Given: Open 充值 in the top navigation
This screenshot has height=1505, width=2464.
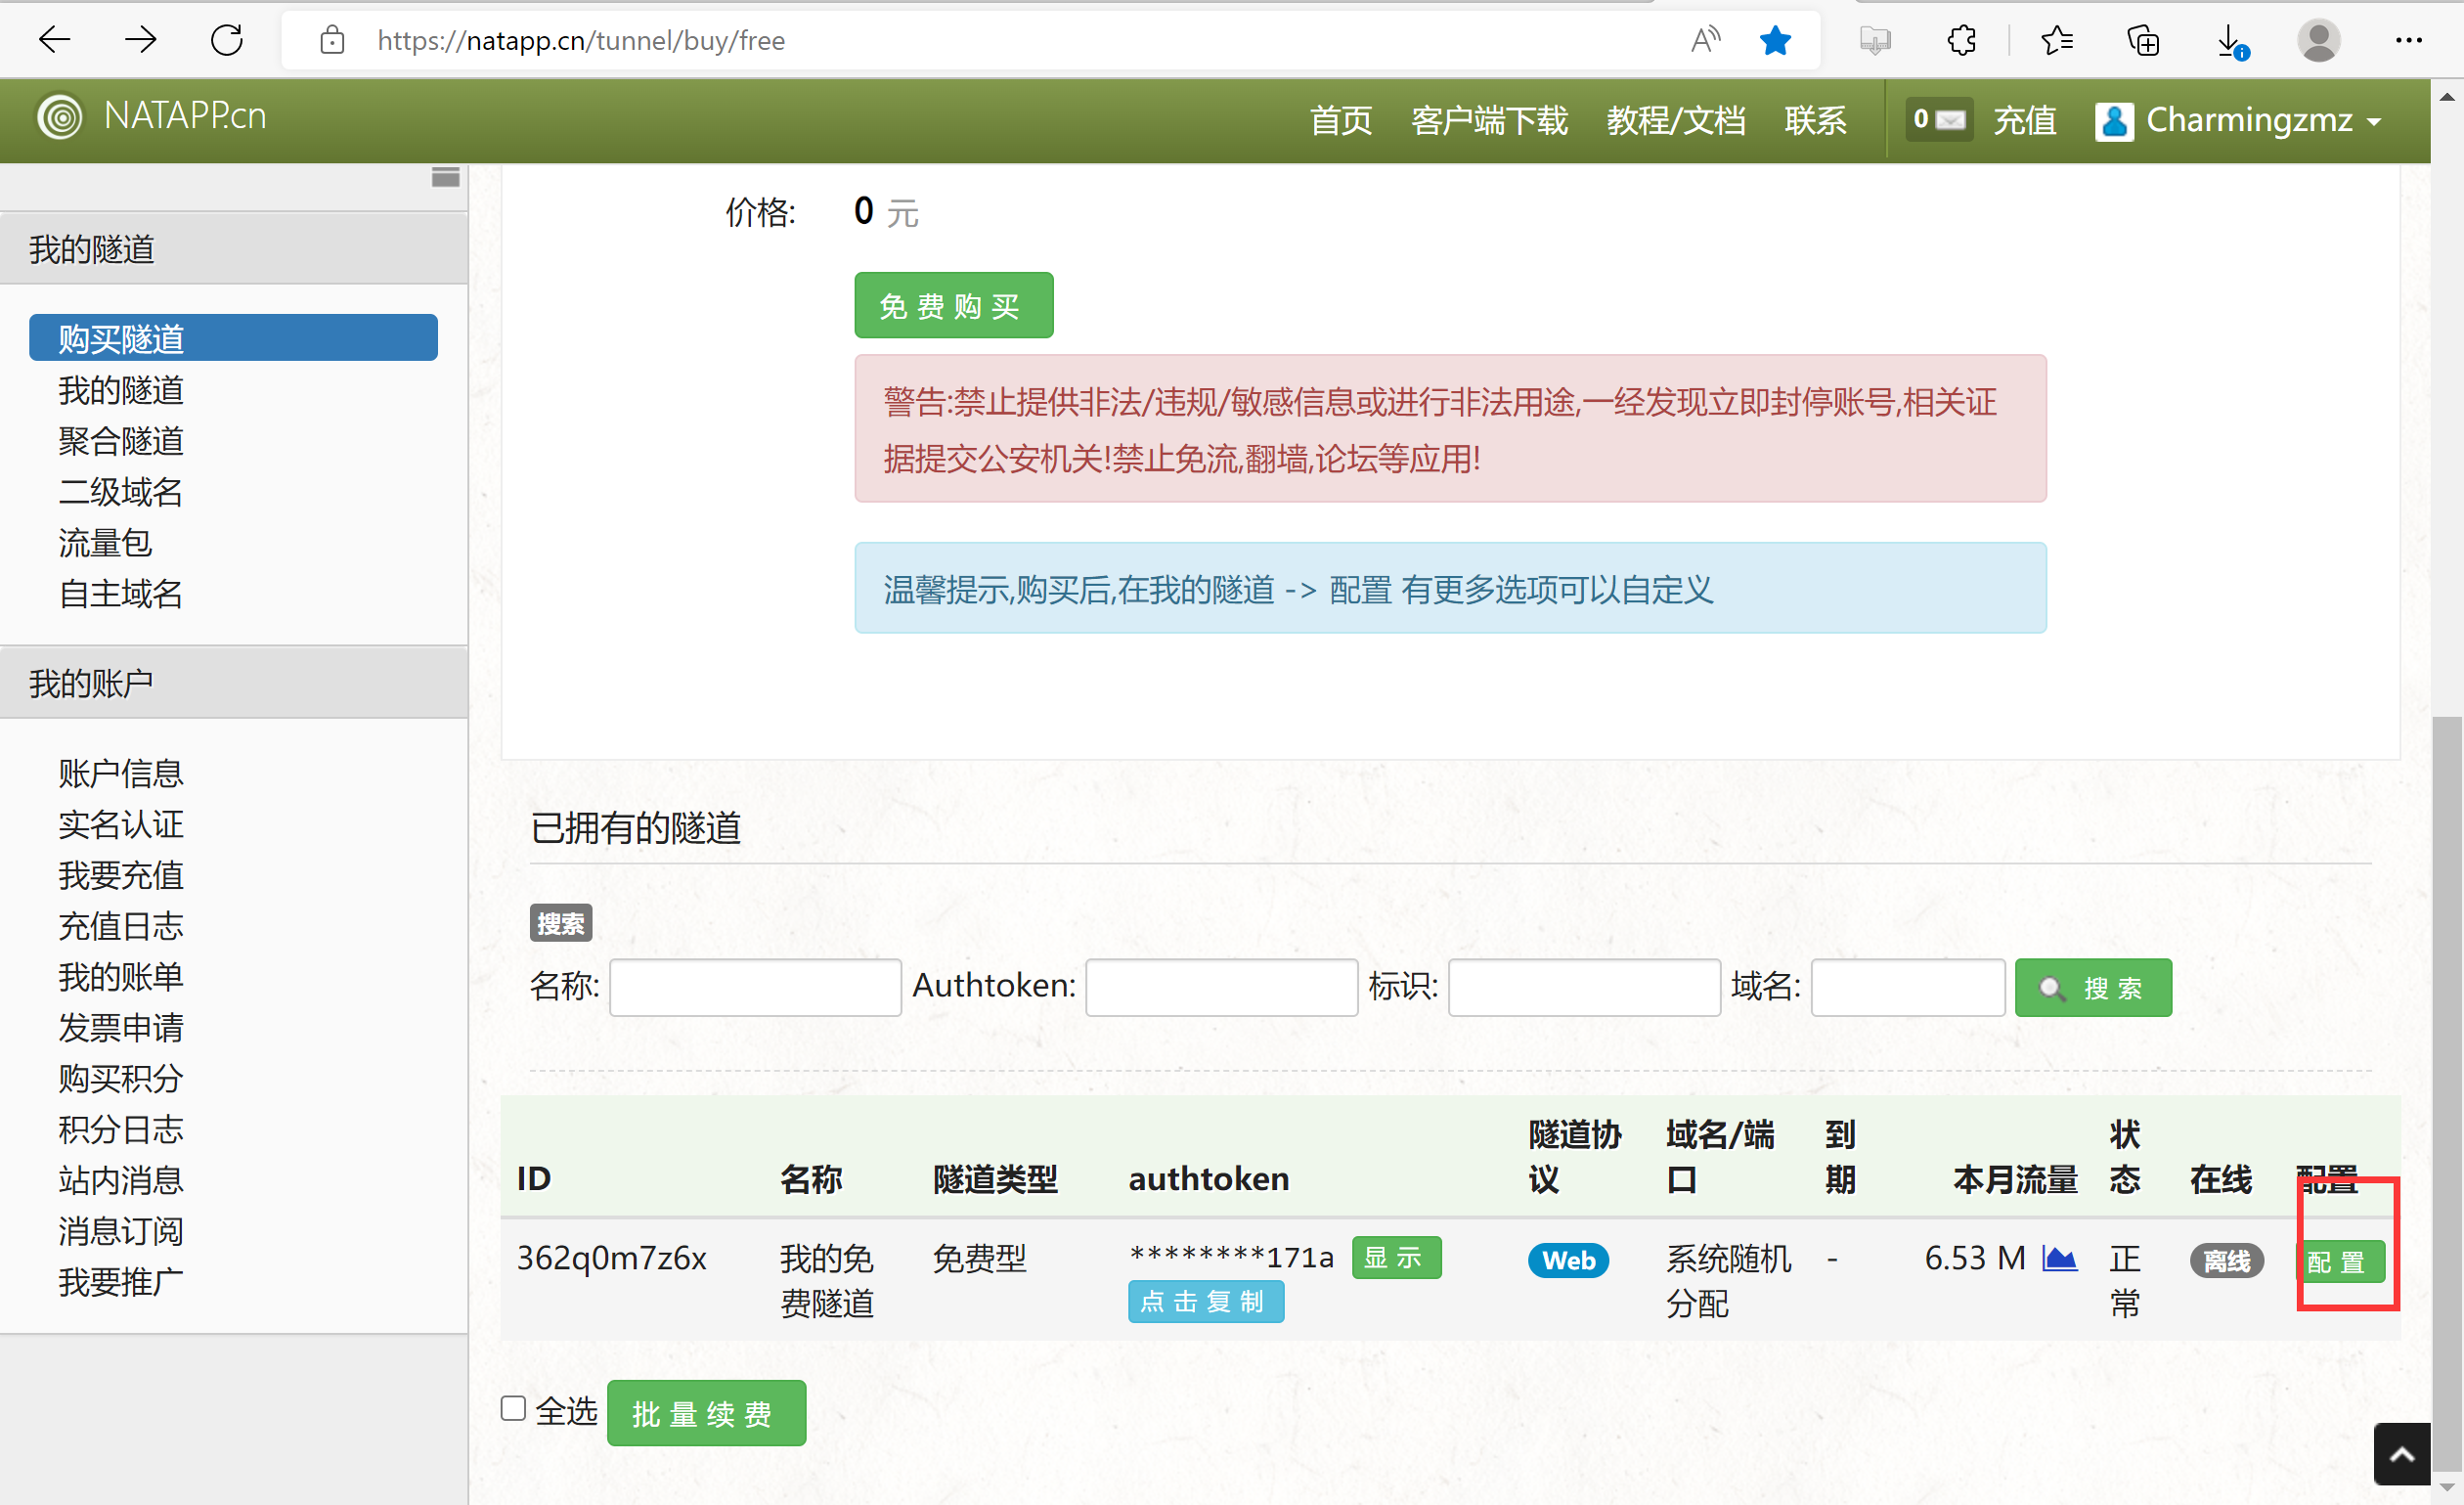Looking at the screenshot, I should point(2025,121).
